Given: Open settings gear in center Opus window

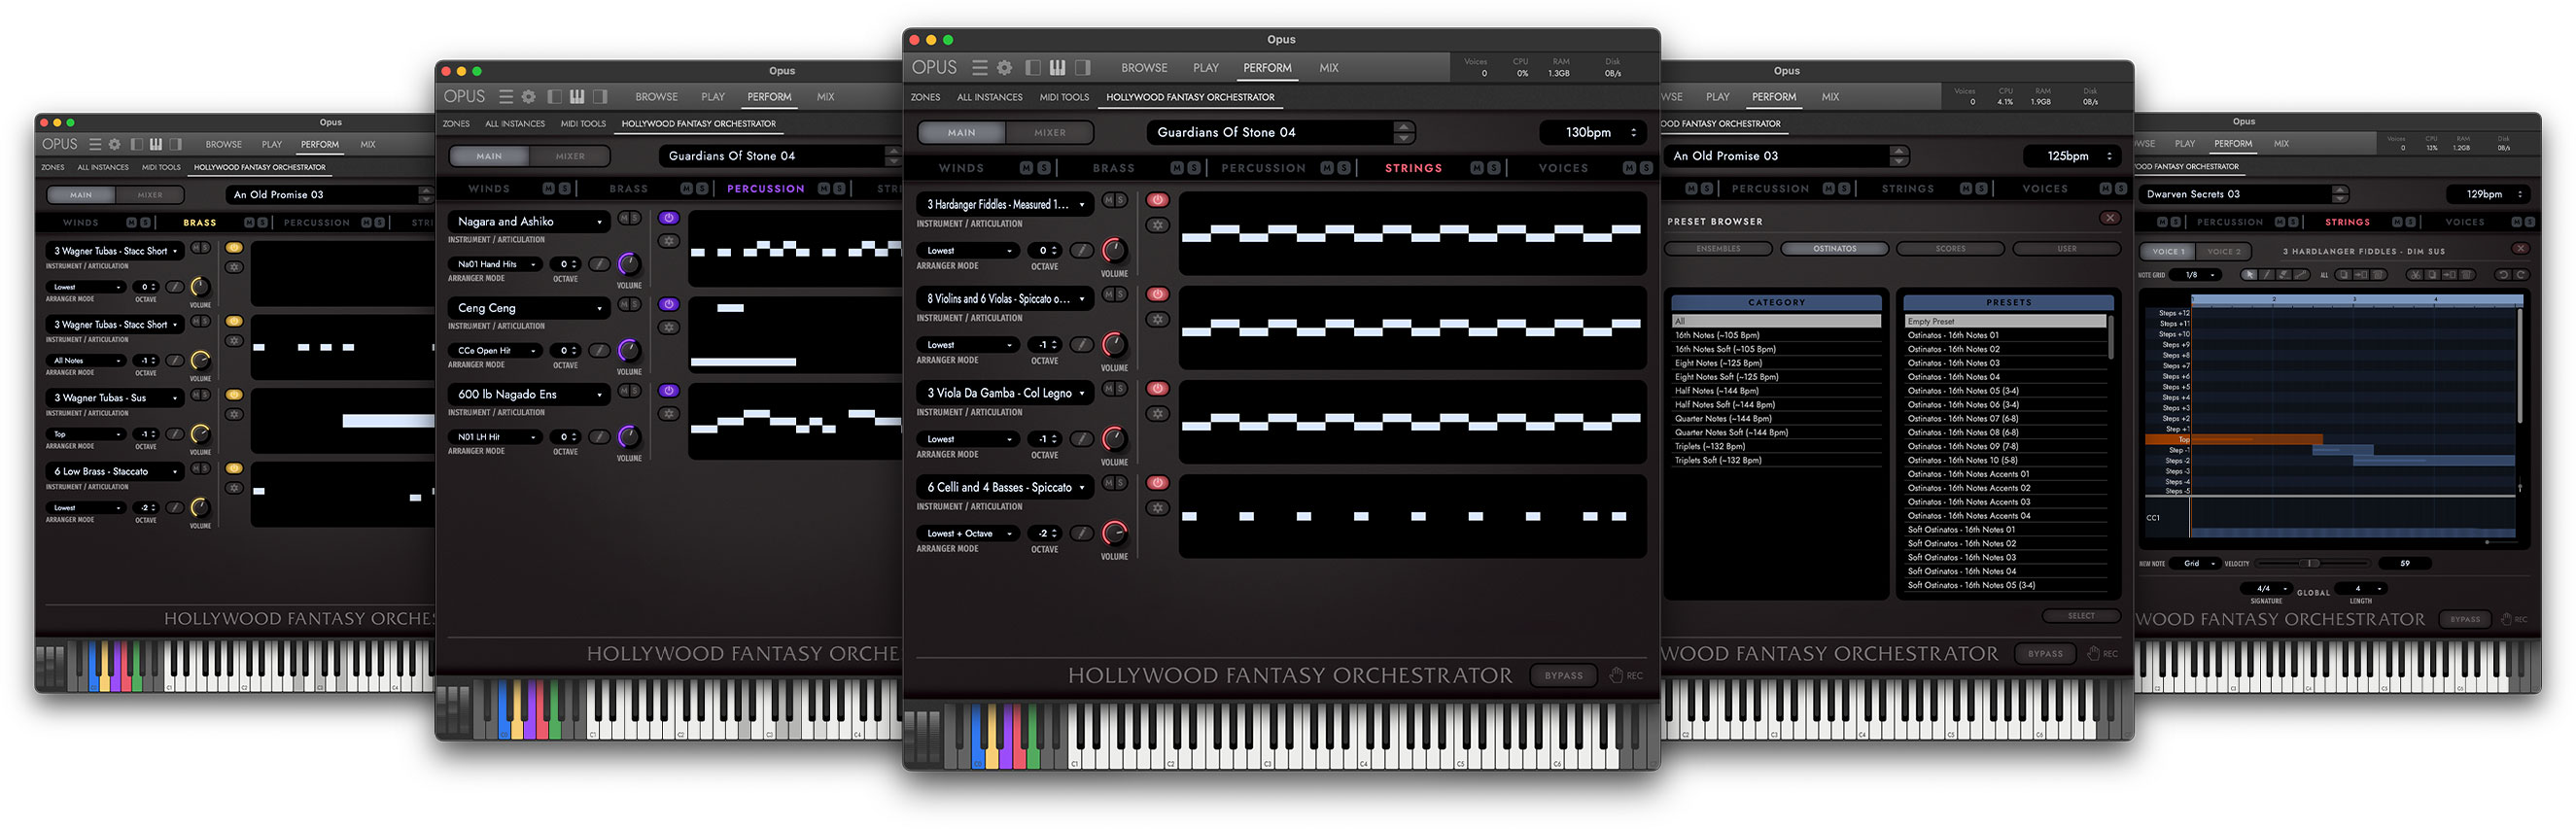Looking at the screenshot, I should tap(1004, 68).
